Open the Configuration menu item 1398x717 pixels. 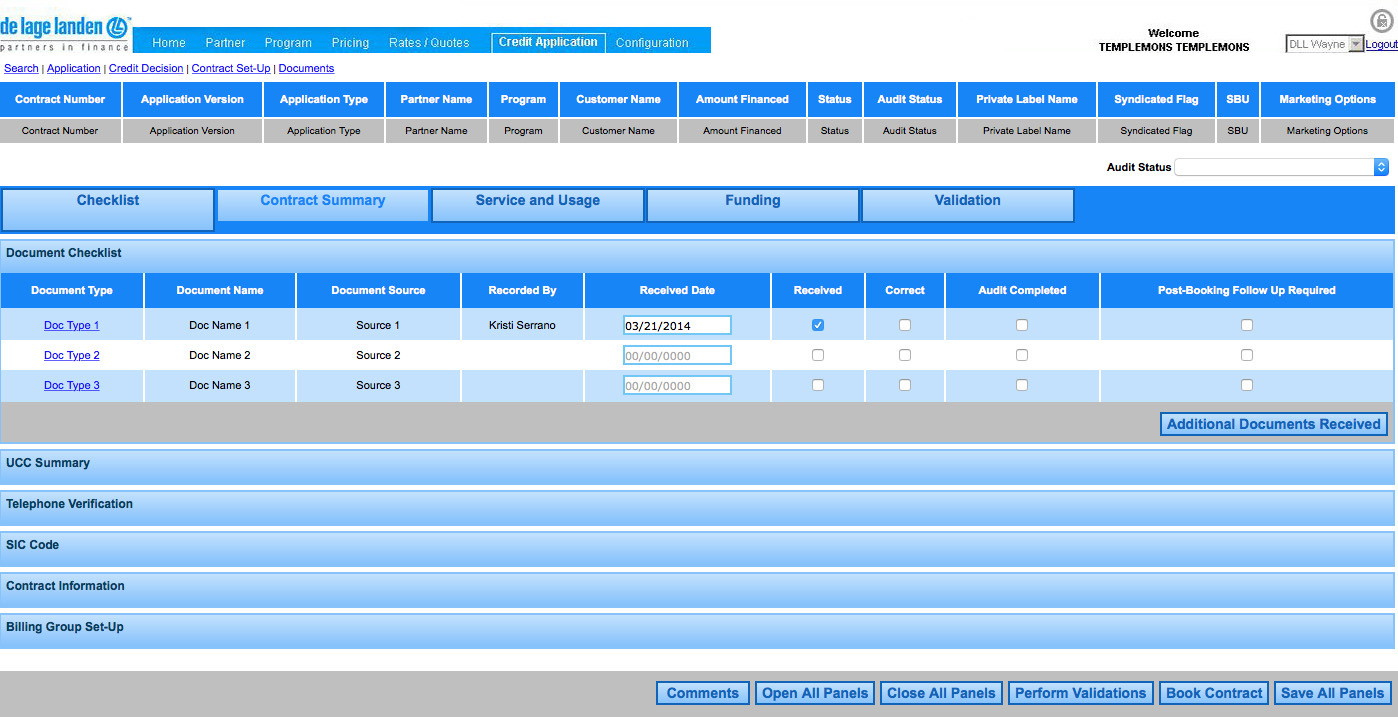coord(652,43)
